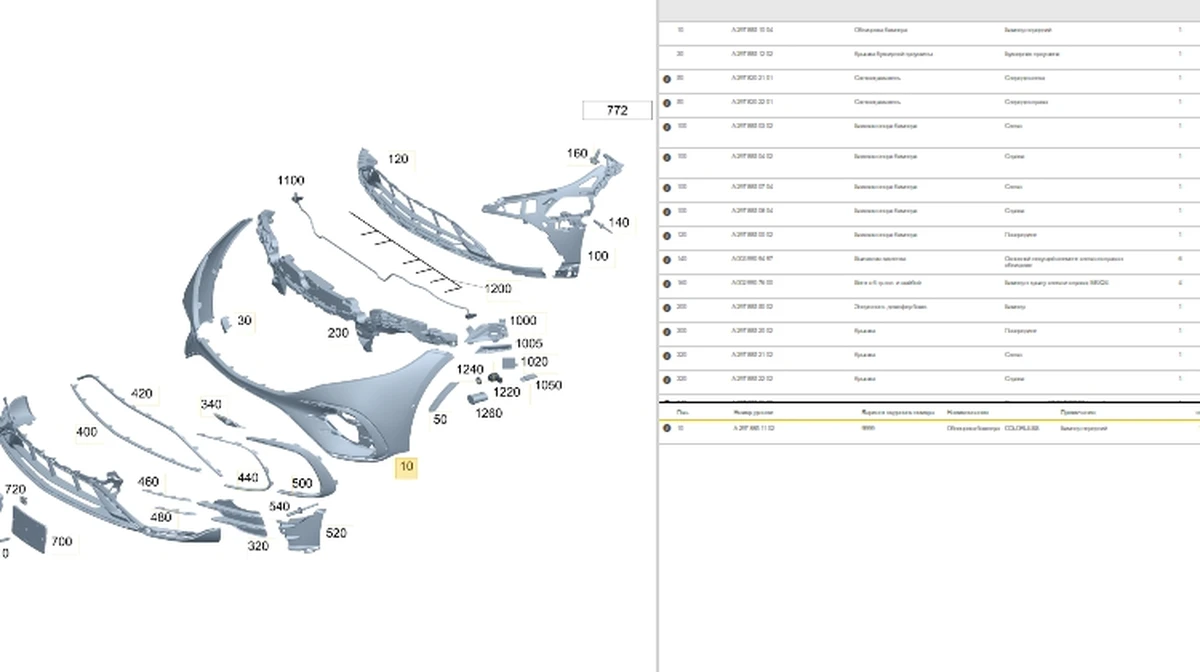1200x672 pixels.
Task: Click info icon on position 300 row
Action: [x=667, y=331]
